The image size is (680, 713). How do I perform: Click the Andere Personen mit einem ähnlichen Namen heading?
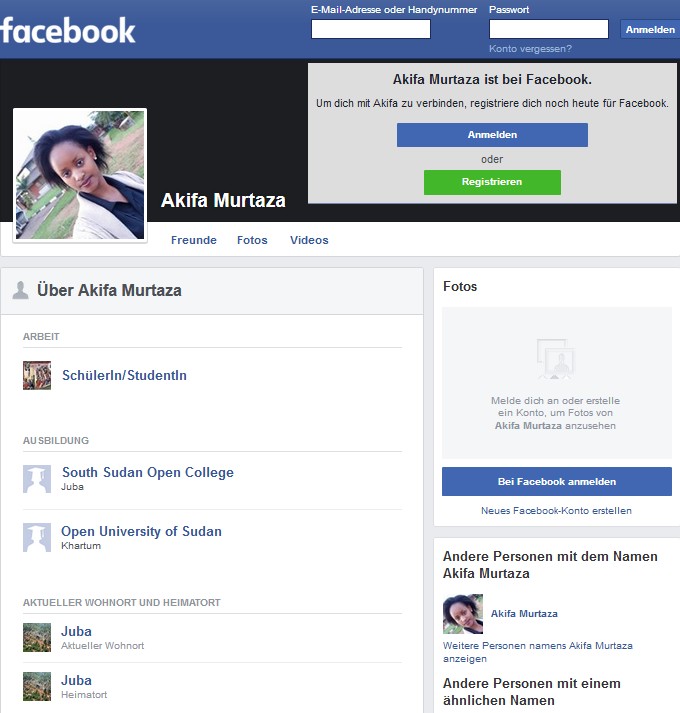(532, 692)
